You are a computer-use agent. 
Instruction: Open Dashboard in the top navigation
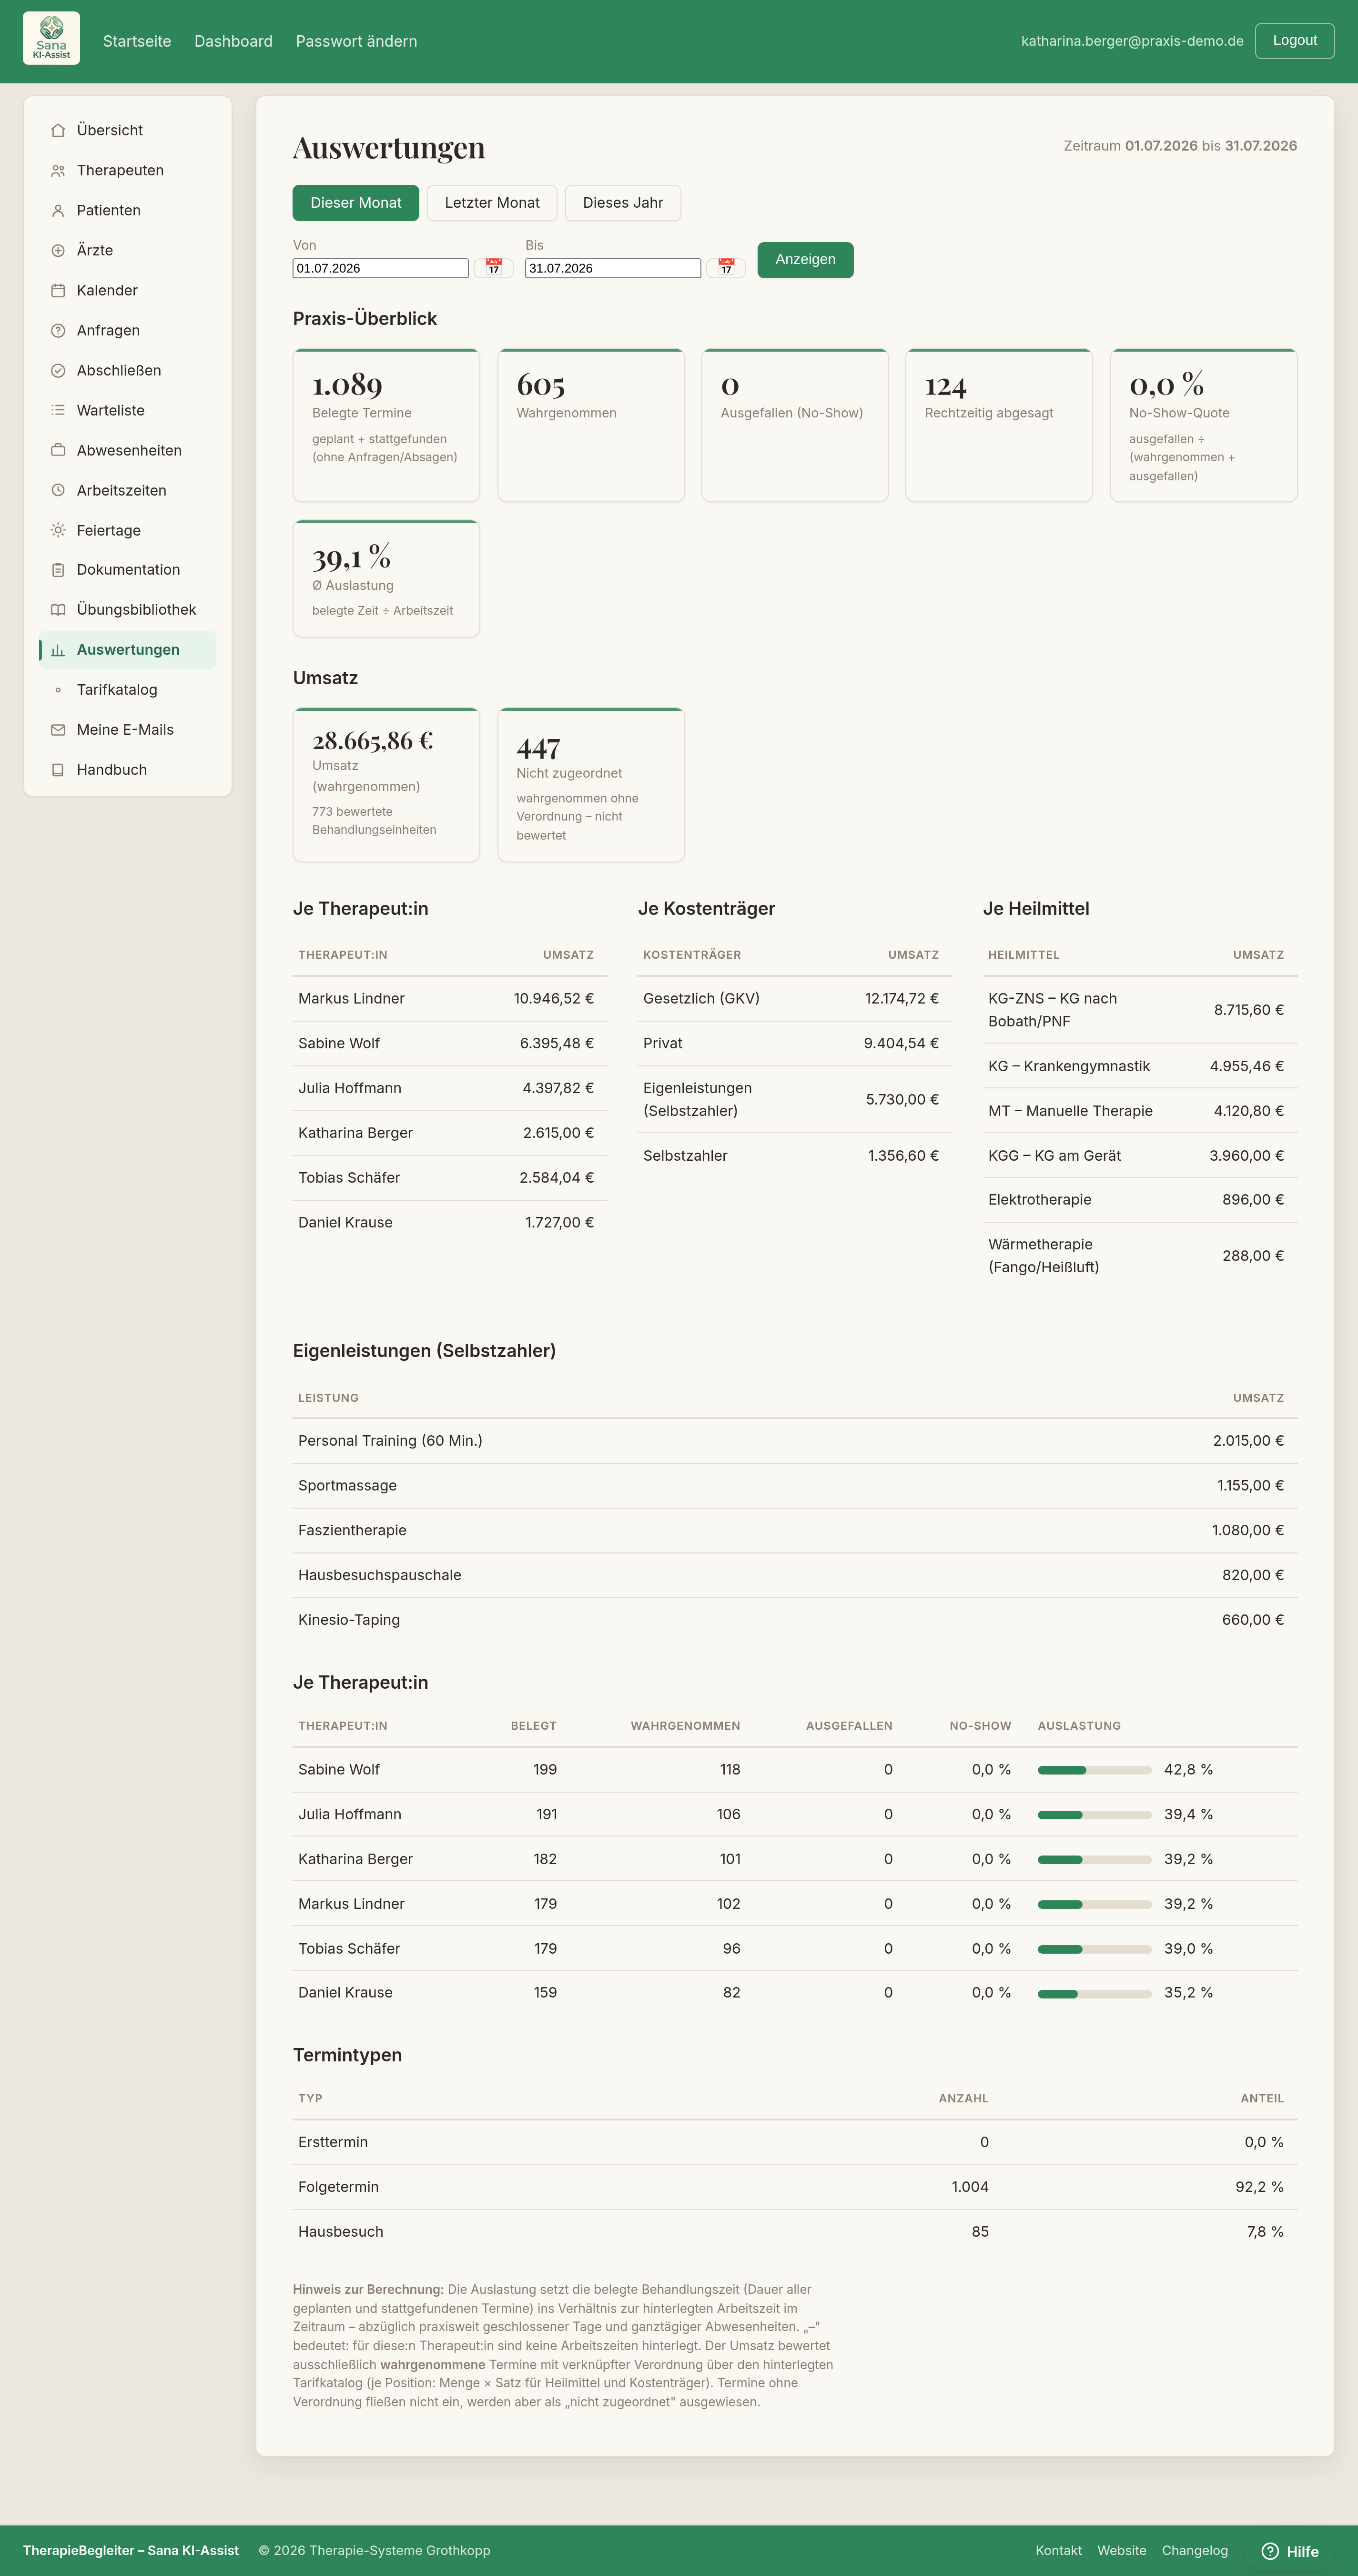[x=233, y=41]
